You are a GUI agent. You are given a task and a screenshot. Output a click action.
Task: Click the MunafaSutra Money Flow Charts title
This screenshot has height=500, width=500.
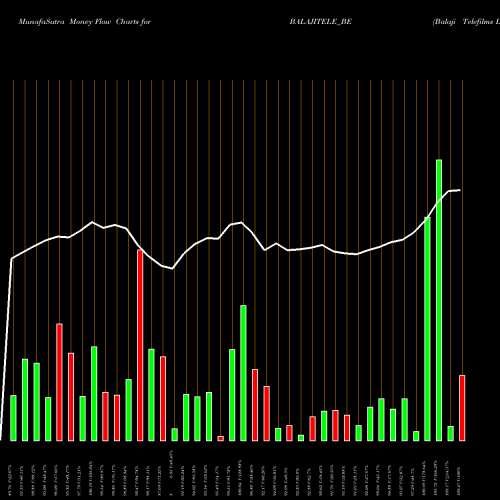tap(85, 22)
